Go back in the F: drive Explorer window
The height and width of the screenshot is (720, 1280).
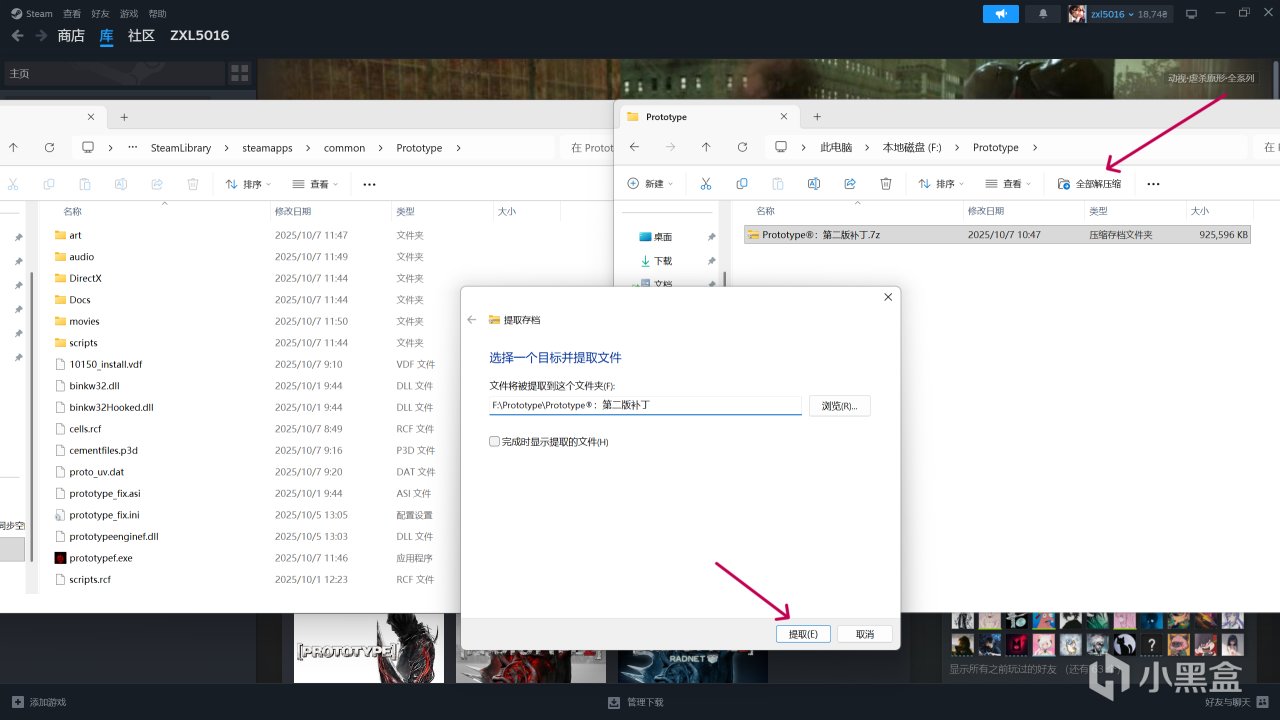634,147
